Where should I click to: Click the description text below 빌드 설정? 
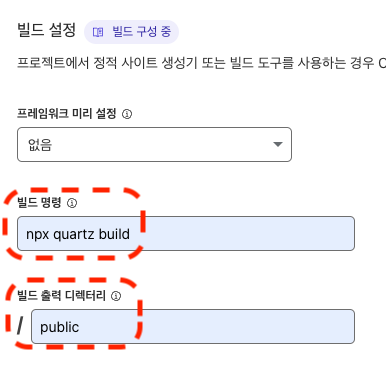tap(201, 63)
